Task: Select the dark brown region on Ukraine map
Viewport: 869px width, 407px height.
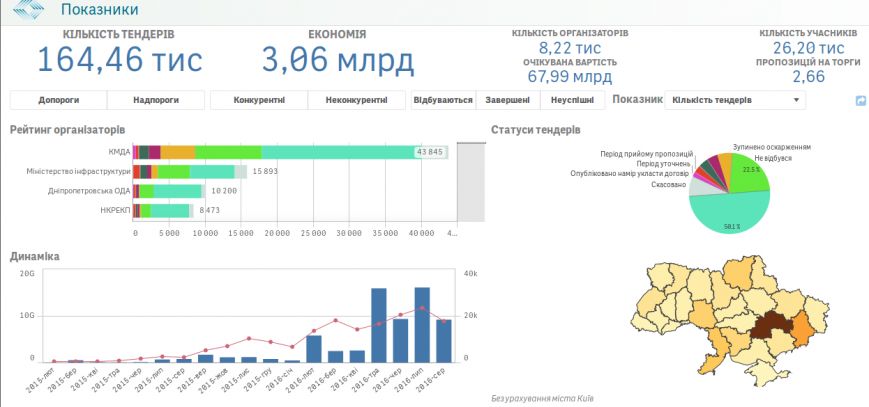Action: [x=771, y=325]
